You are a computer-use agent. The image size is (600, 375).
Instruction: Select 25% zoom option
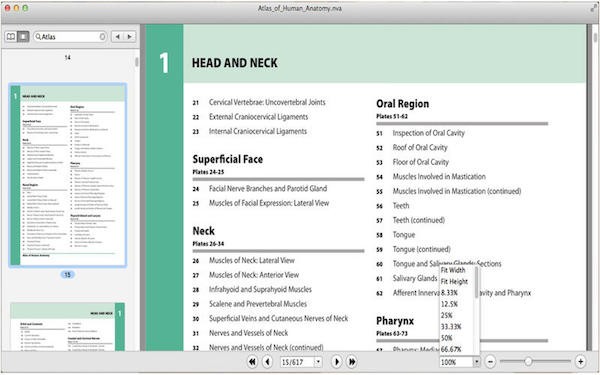coord(446,316)
